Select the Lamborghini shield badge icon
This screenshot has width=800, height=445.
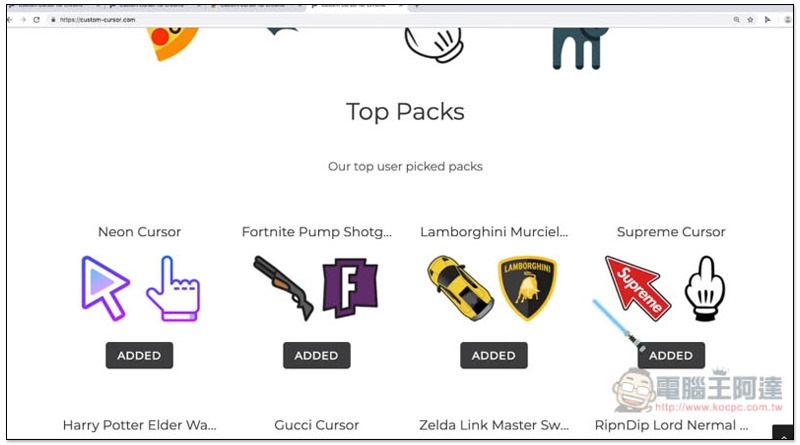pos(528,288)
